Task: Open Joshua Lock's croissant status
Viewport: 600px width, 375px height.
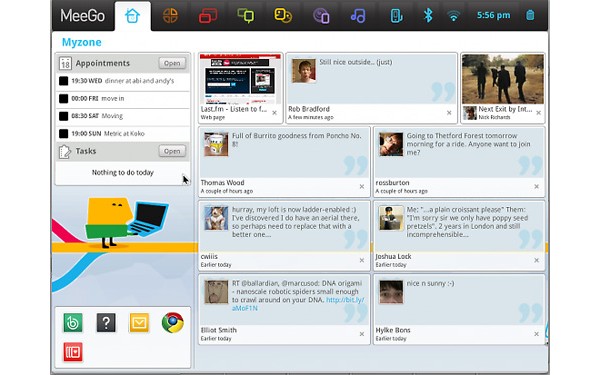Action: (467, 222)
